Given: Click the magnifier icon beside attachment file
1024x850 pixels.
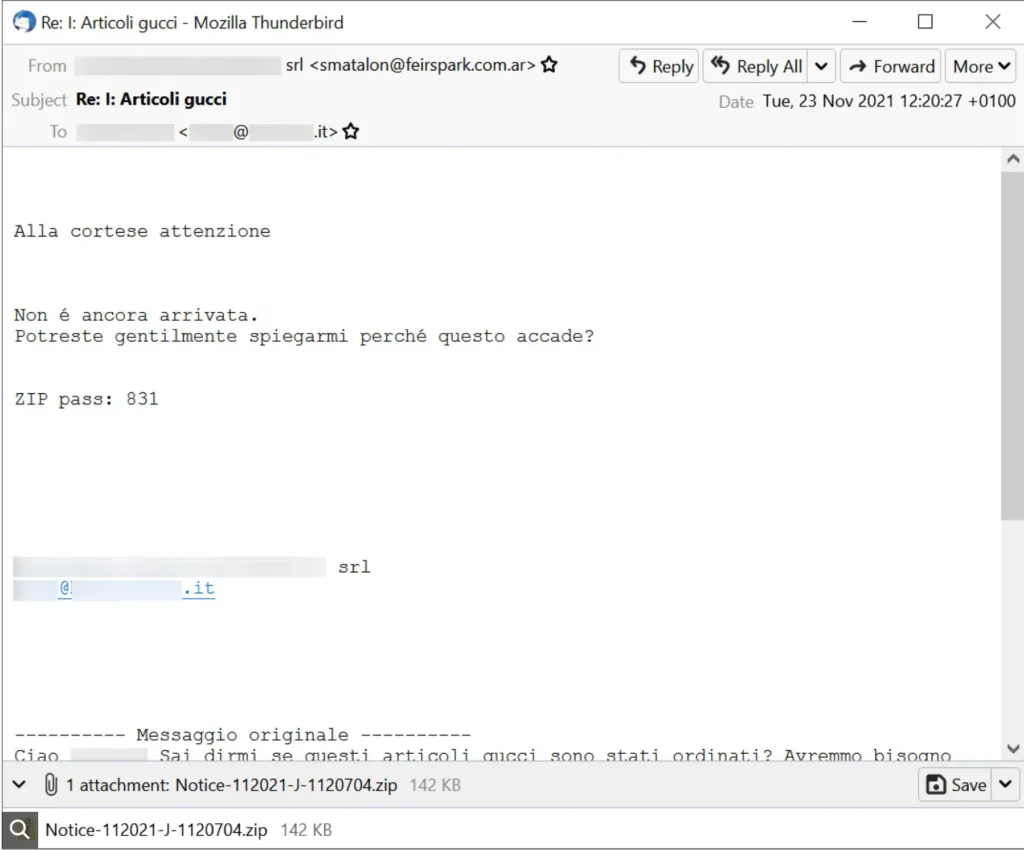Looking at the screenshot, I should 19,830.
